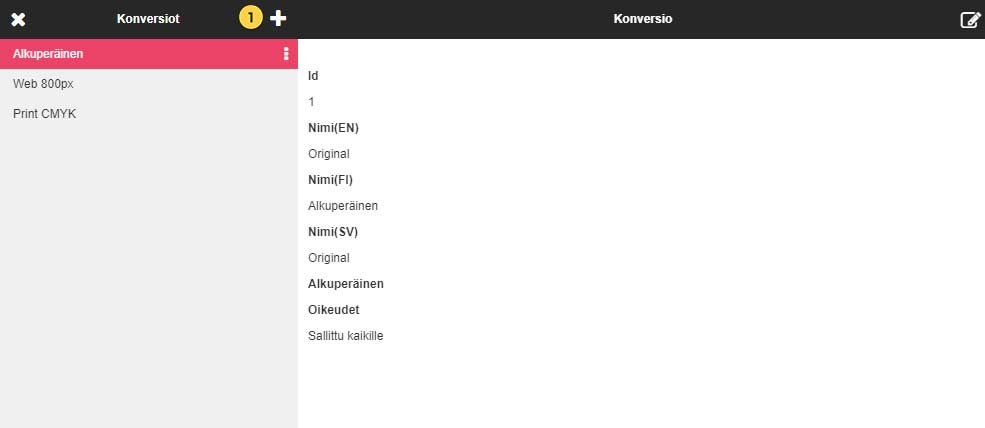Close the Konversiot panel with the X icon
This screenshot has height=428, width=985.
pos(18,19)
